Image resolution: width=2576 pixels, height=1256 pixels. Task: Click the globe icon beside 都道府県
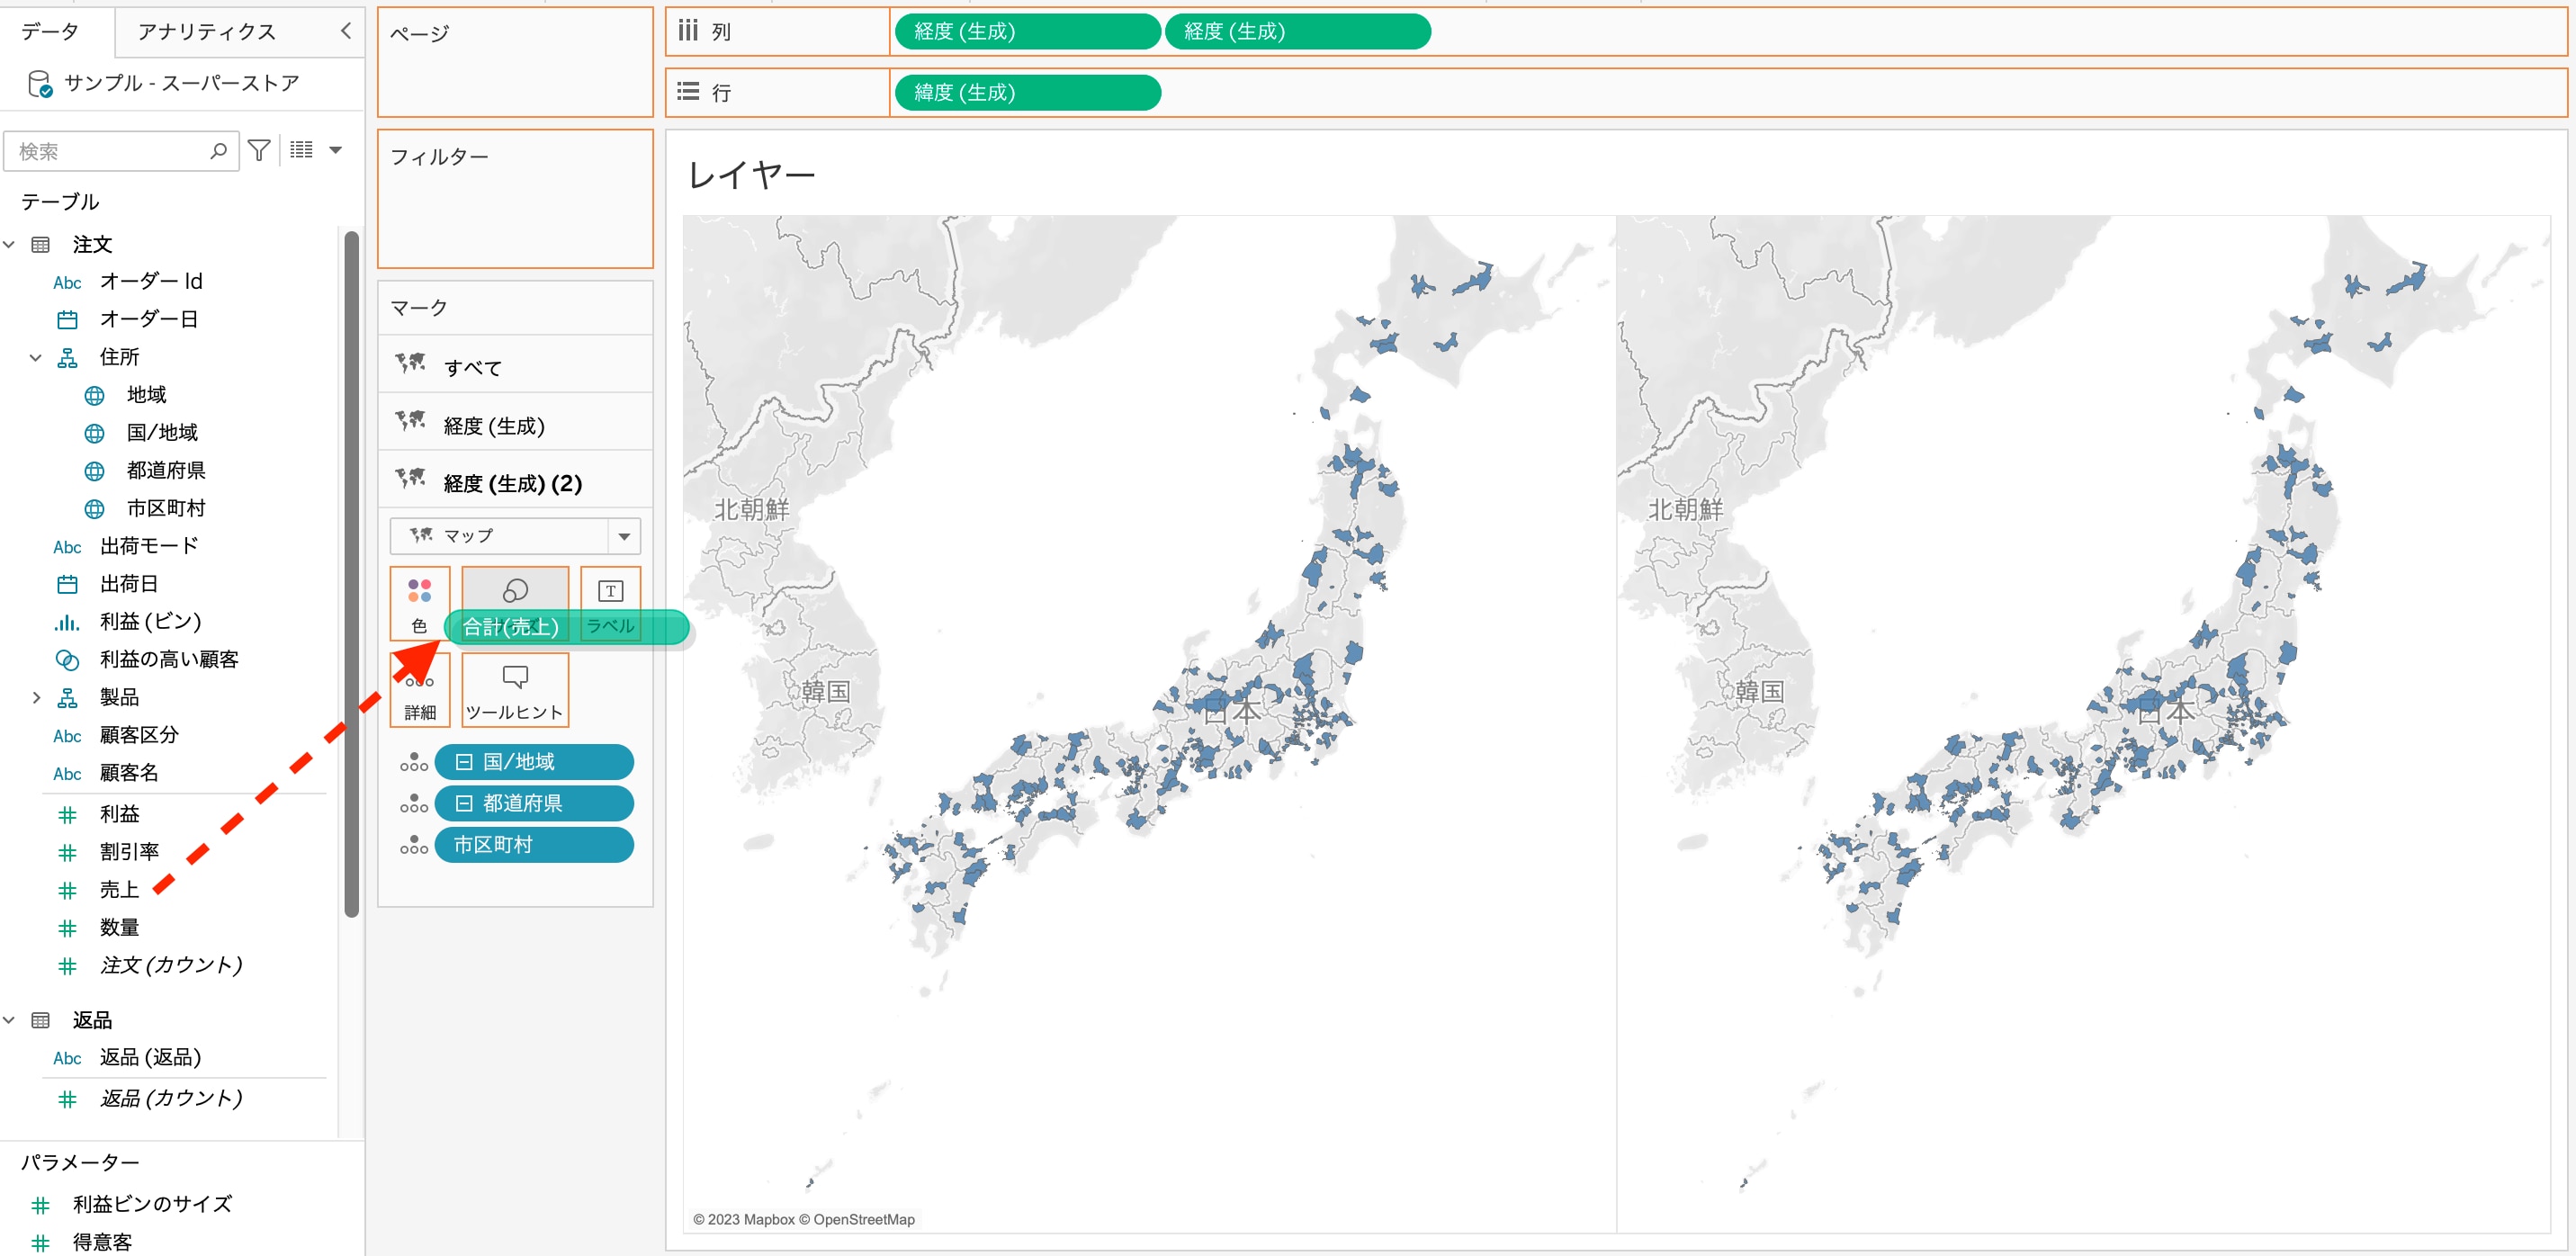coord(94,471)
